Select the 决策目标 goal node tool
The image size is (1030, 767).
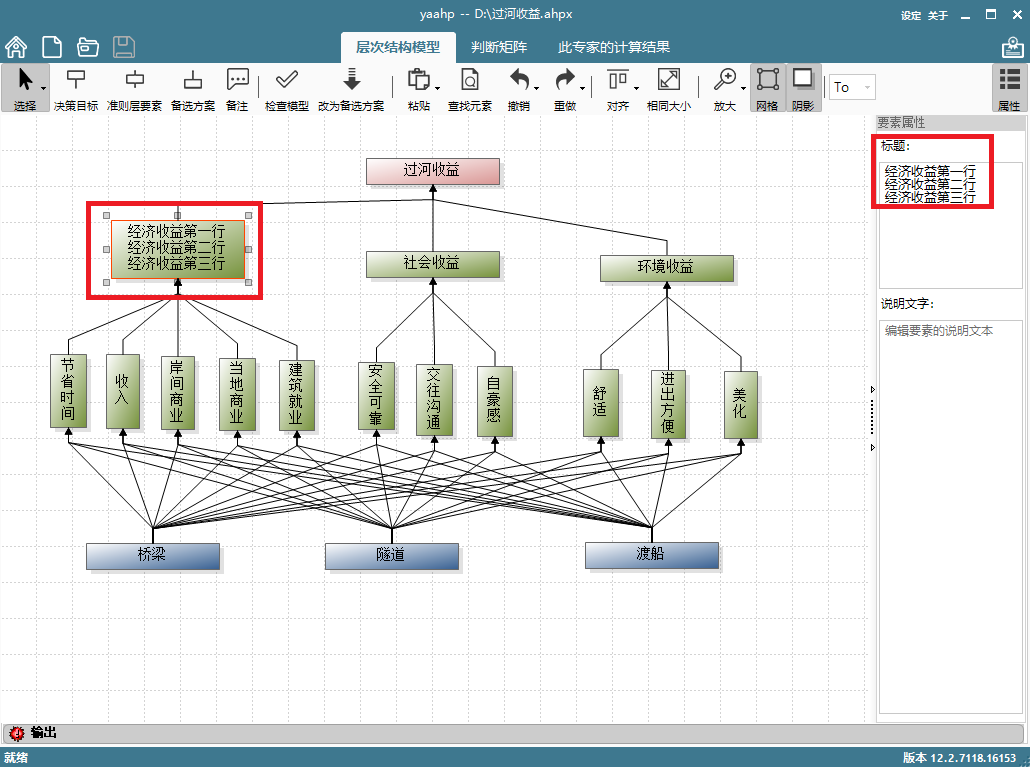point(76,89)
